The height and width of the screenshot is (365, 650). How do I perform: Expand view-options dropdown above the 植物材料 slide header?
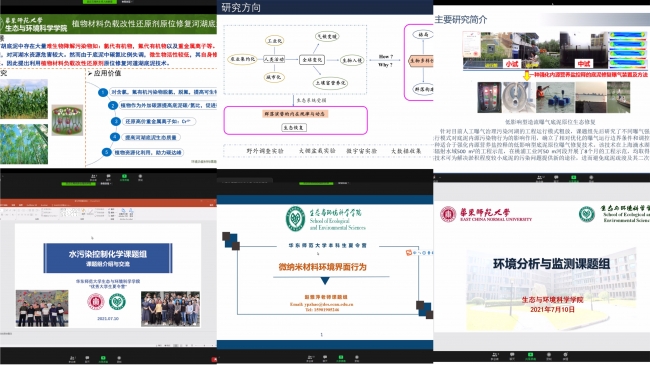[126, 2]
